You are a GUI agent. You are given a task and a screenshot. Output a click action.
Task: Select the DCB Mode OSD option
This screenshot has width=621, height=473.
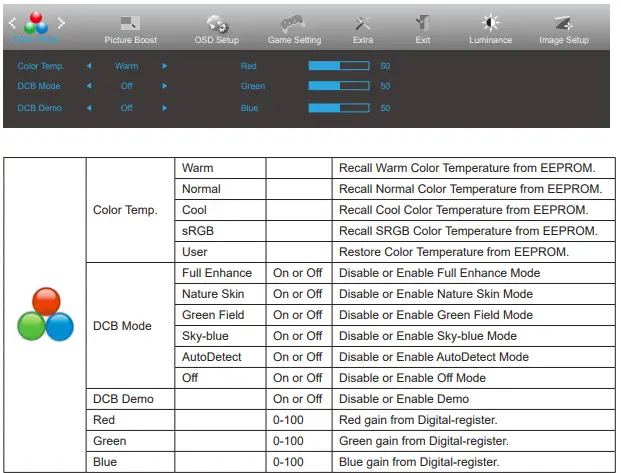(x=39, y=86)
